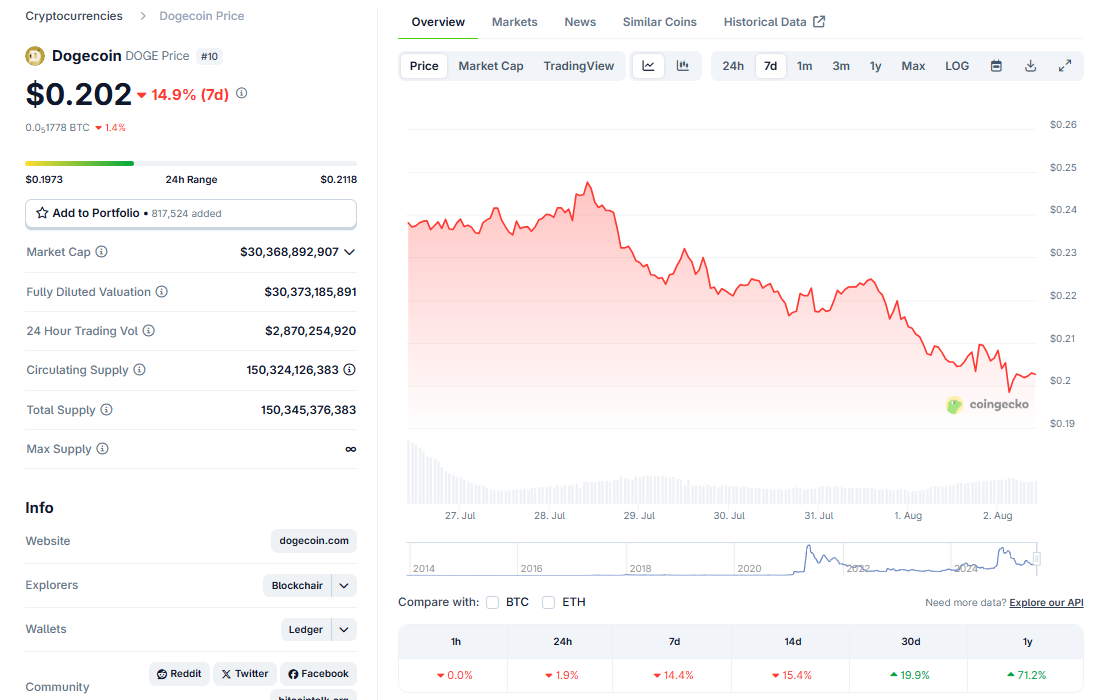Viewport: 1107px width, 700px height.
Task: Click trading volume value $2,870,254,920
Action: (x=311, y=331)
